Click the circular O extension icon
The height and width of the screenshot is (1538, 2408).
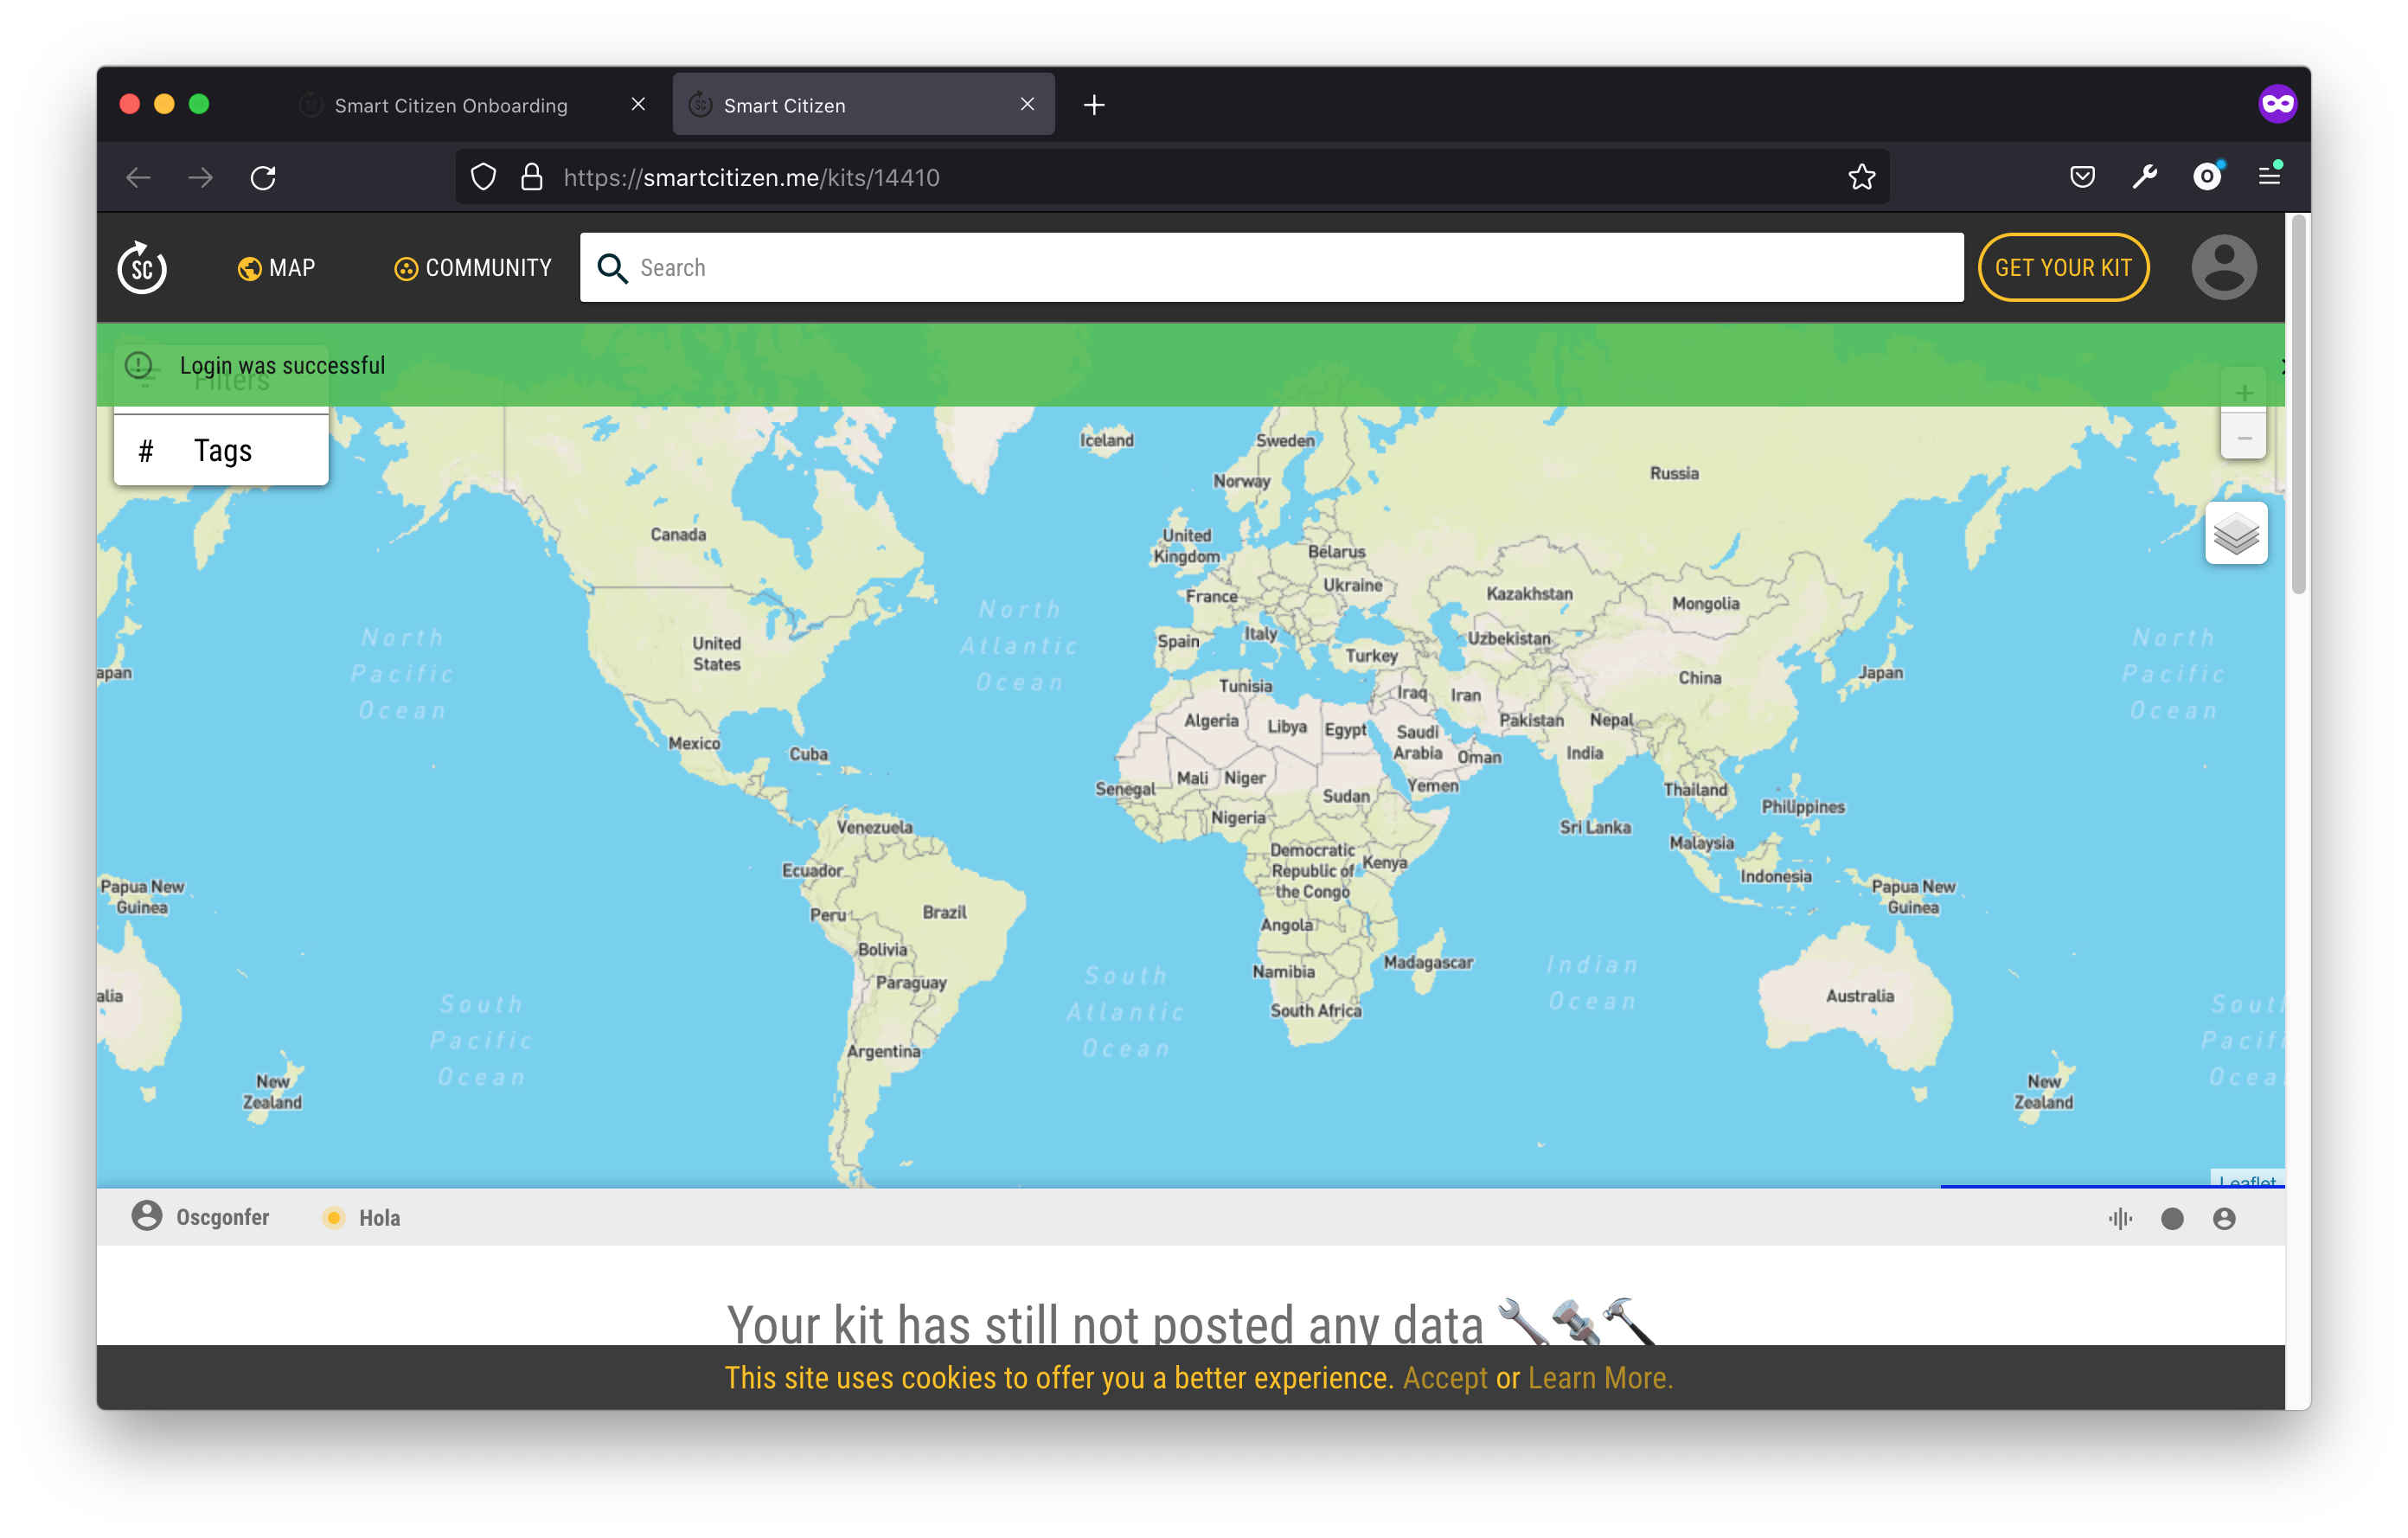(x=2207, y=177)
